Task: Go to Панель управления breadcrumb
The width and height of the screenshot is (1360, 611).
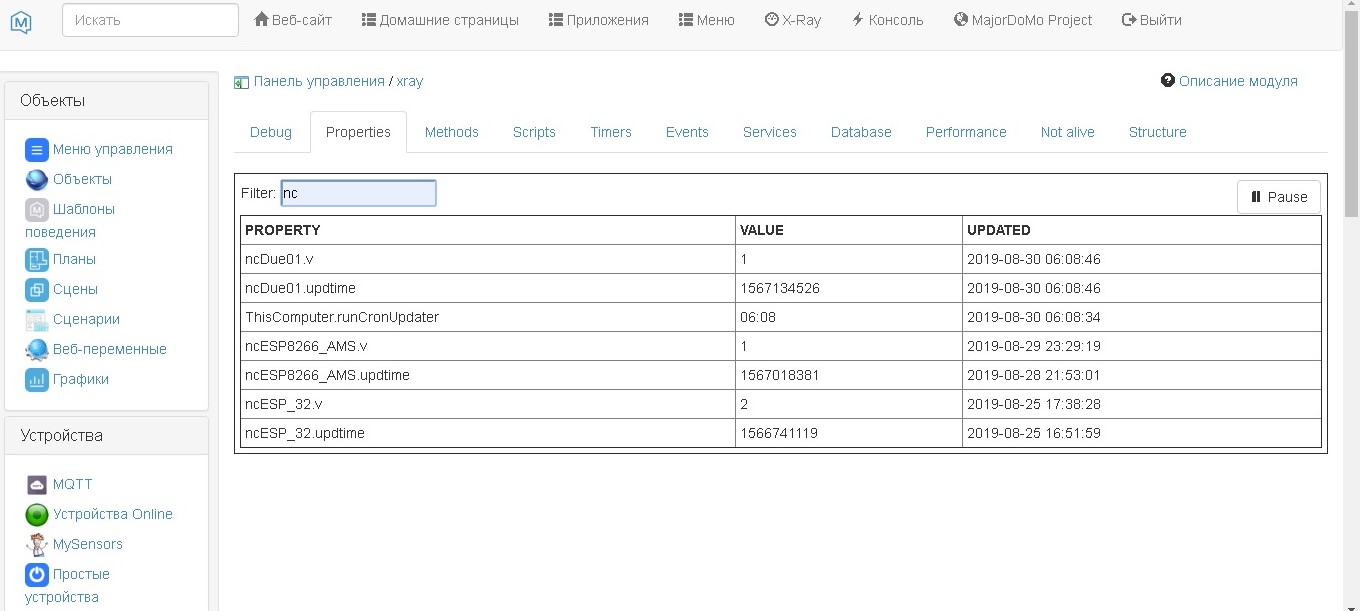Action: [x=318, y=81]
